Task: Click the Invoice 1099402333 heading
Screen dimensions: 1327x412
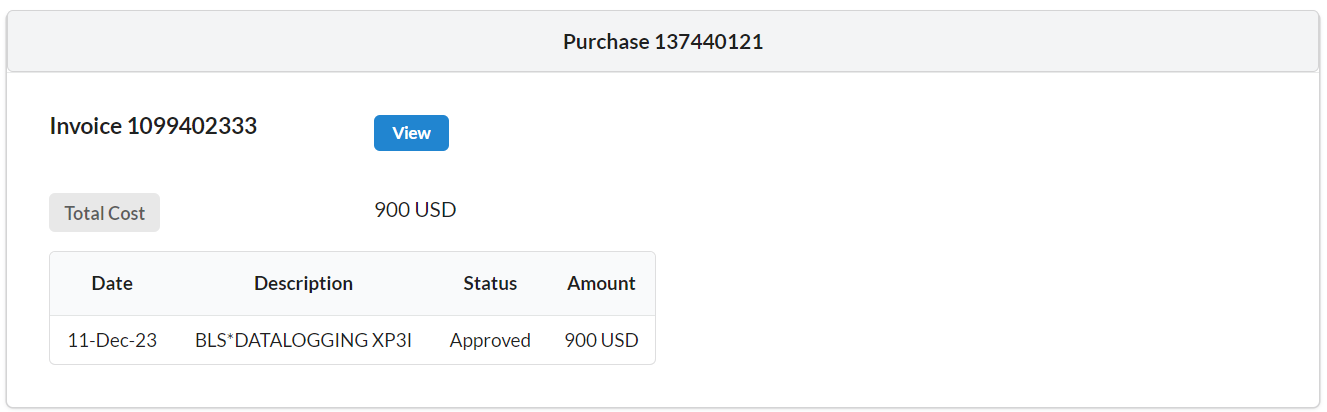Action: tap(153, 126)
